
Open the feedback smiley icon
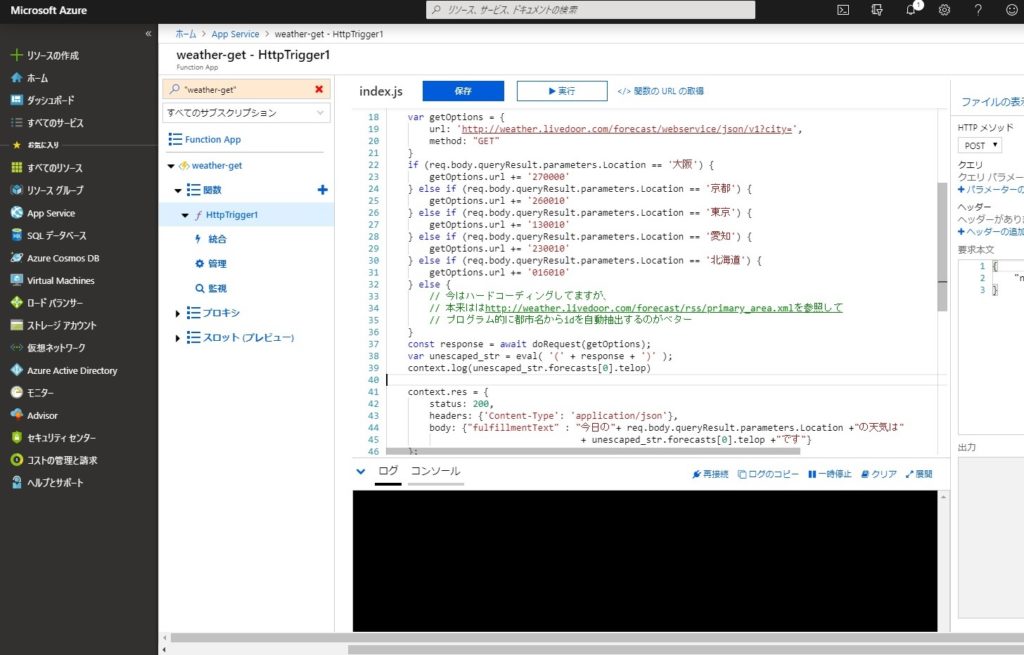tap(1012, 10)
